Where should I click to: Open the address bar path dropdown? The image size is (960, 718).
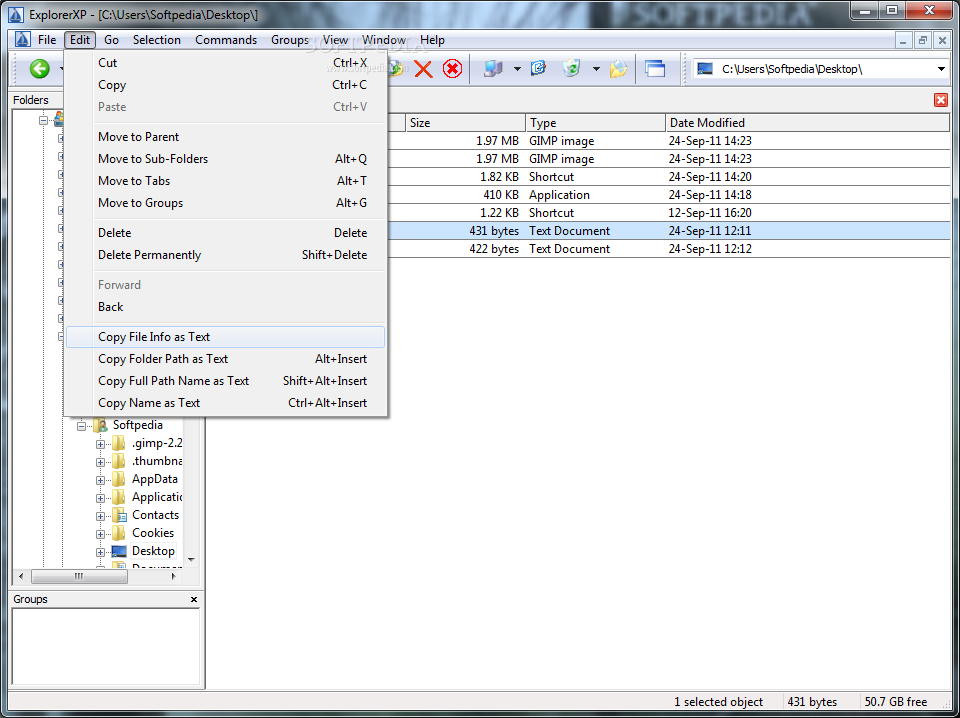pyautogui.click(x=942, y=69)
